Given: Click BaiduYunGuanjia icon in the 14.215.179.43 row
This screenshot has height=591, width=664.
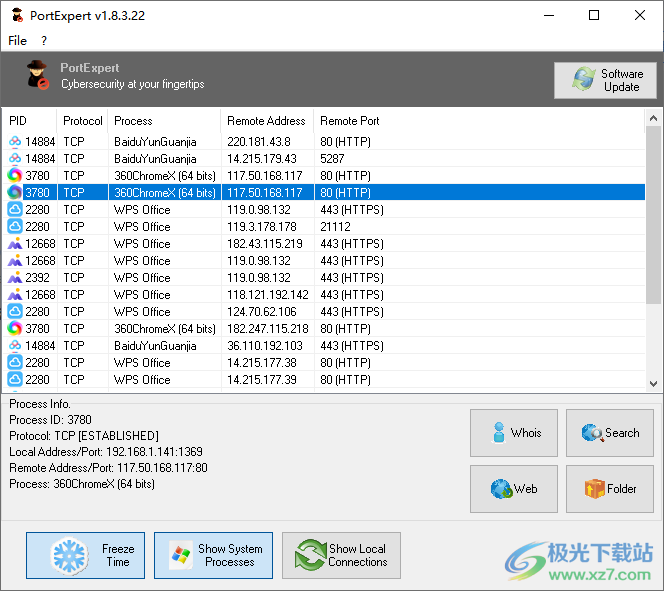Looking at the screenshot, I should pyautogui.click(x=15, y=158).
